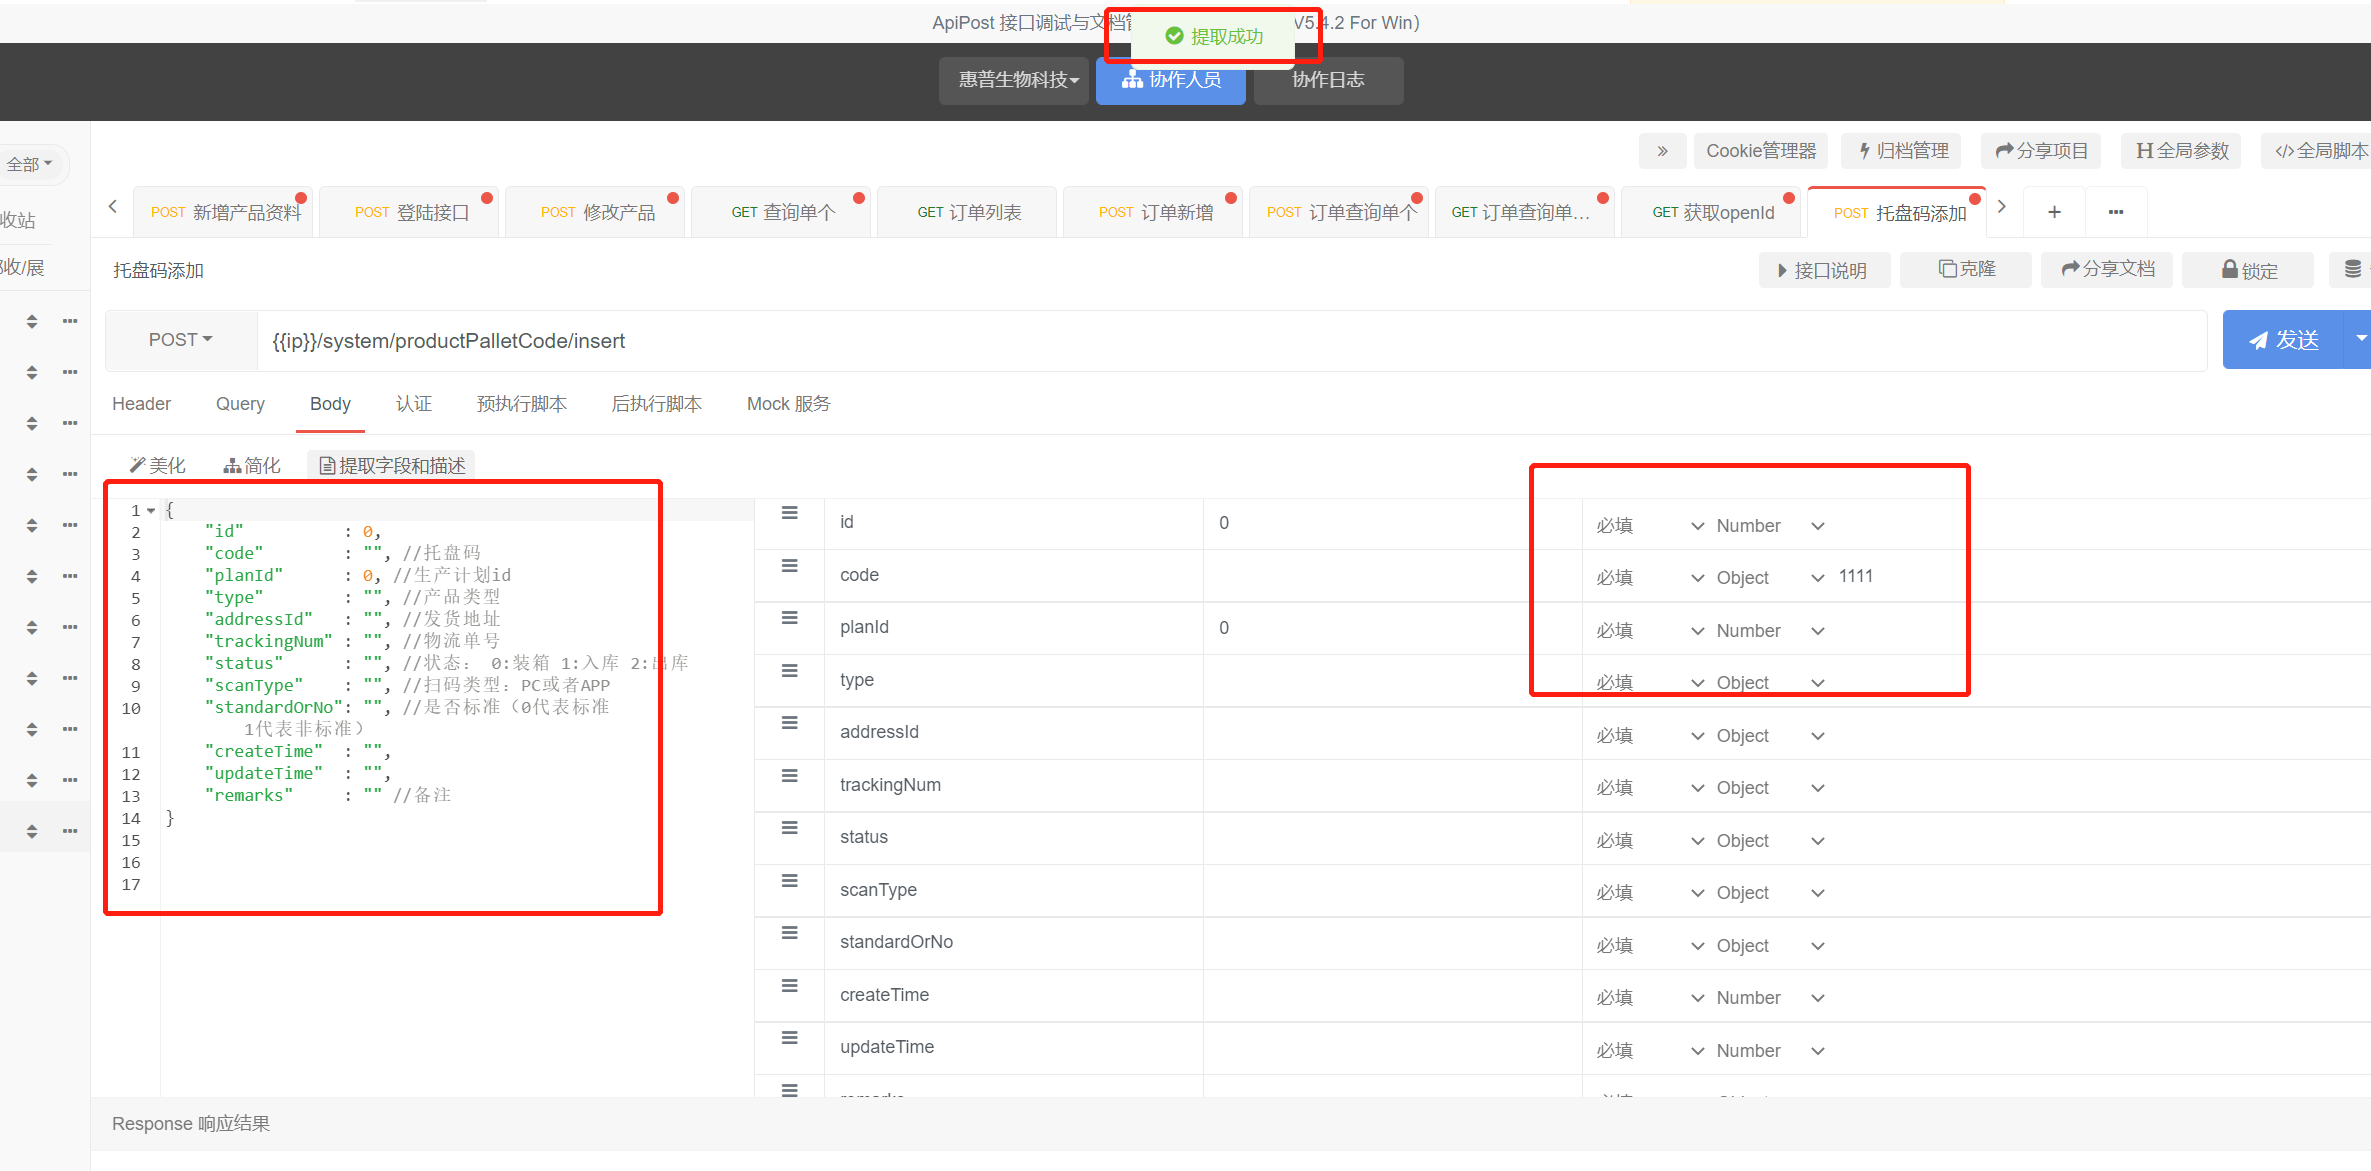Switch to 获取openId request tab

pyautogui.click(x=1712, y=212)
